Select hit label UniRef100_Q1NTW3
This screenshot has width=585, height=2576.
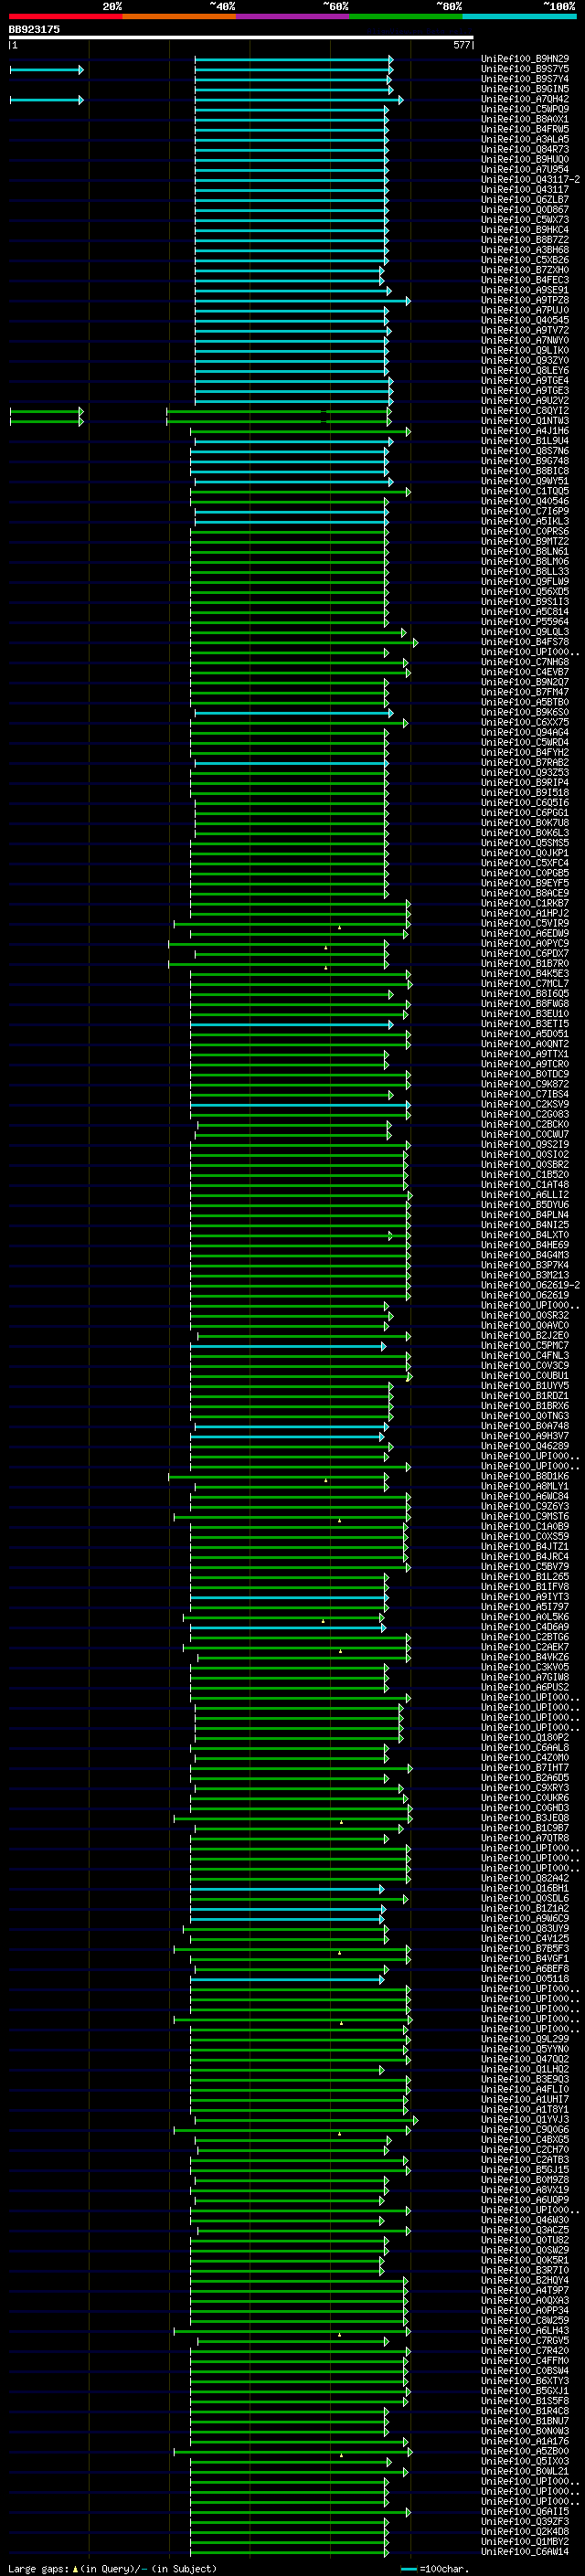tap(525, 421)
